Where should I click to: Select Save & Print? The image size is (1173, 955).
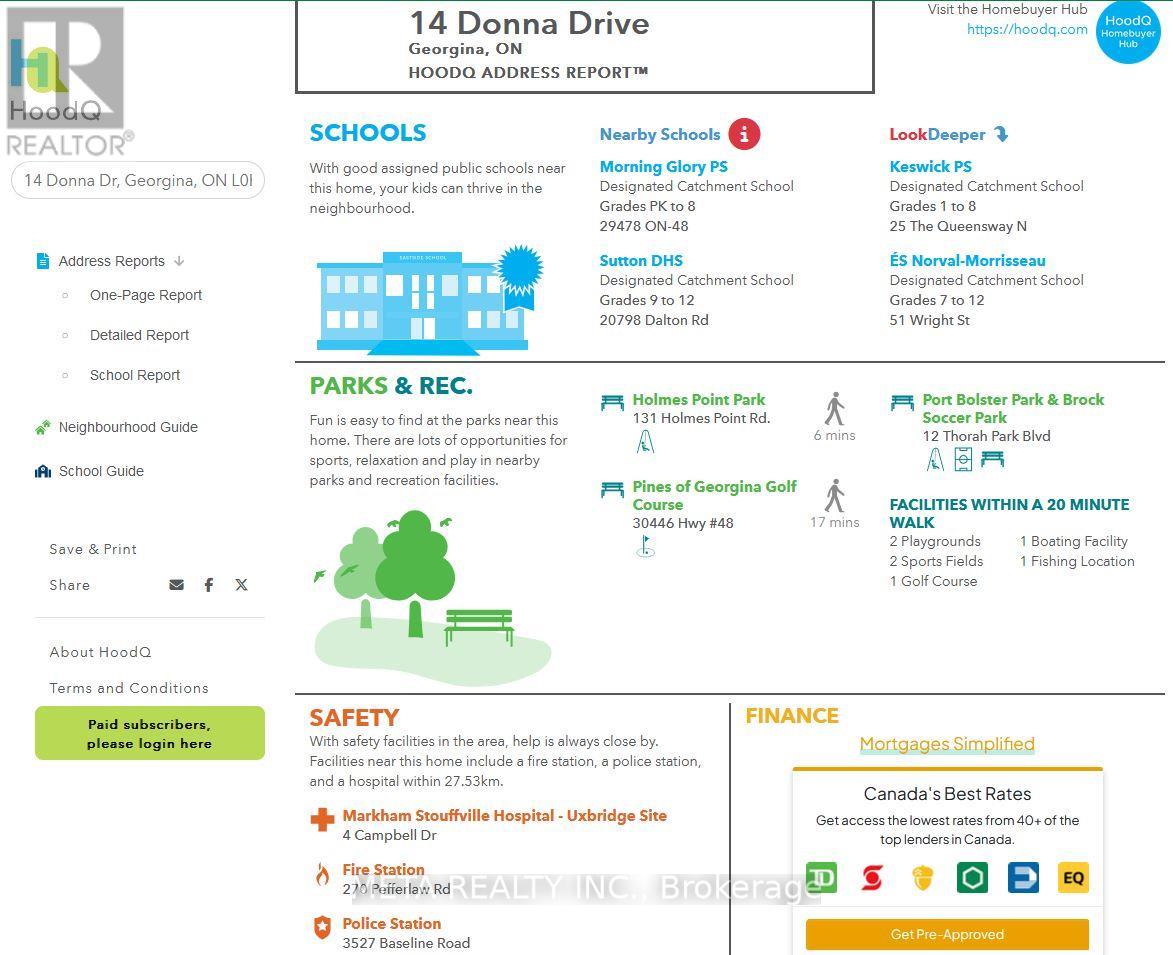tap(93, 549)
